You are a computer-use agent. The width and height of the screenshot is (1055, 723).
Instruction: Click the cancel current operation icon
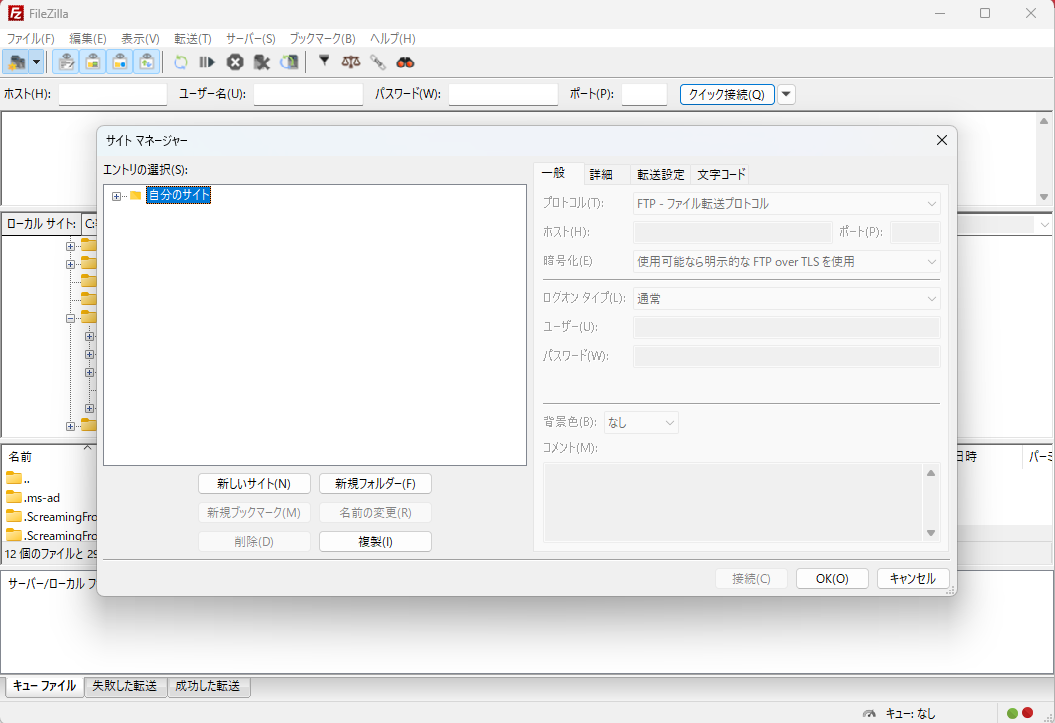coord(235,63)
